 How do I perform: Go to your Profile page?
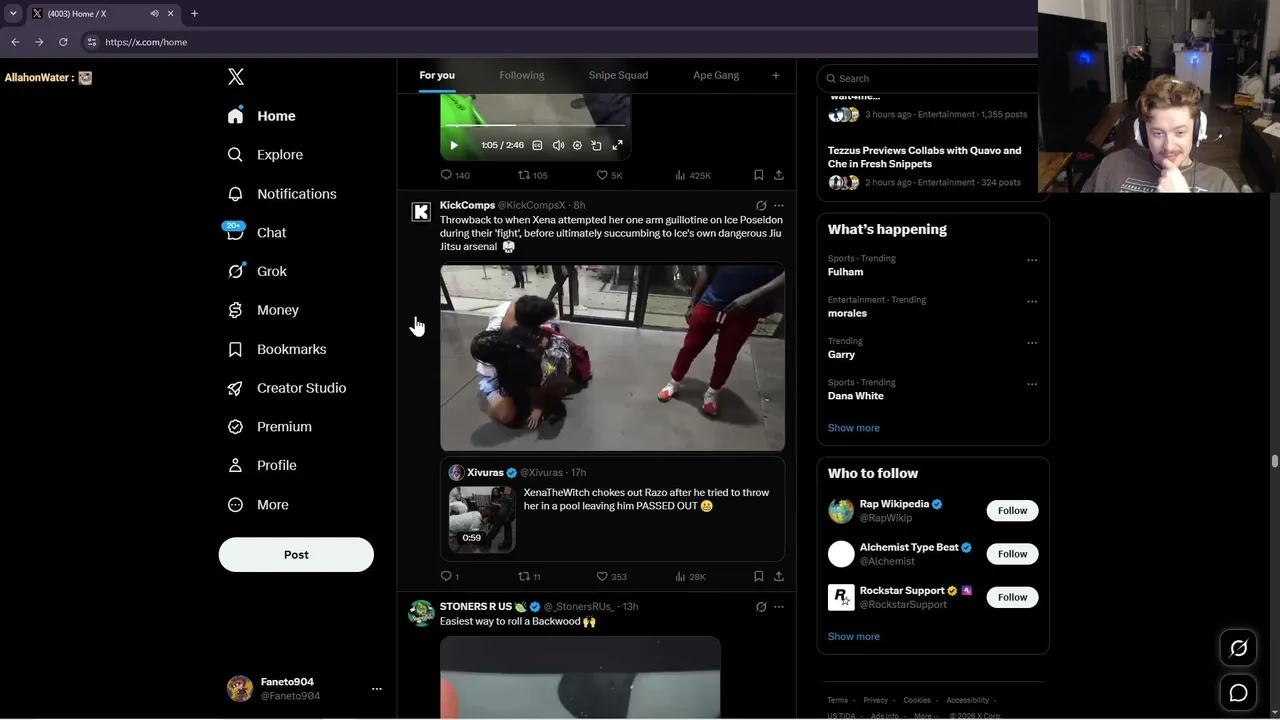(x=262, y=466)
